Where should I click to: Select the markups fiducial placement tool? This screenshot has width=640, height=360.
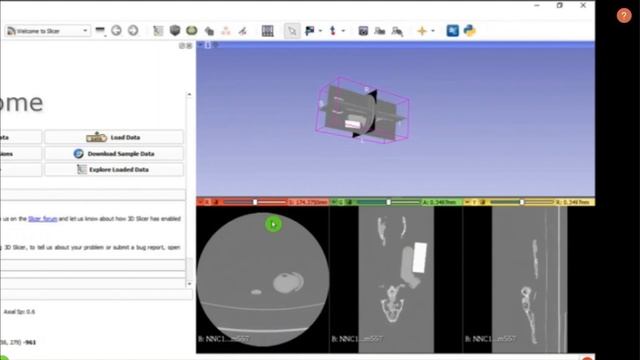310,31
